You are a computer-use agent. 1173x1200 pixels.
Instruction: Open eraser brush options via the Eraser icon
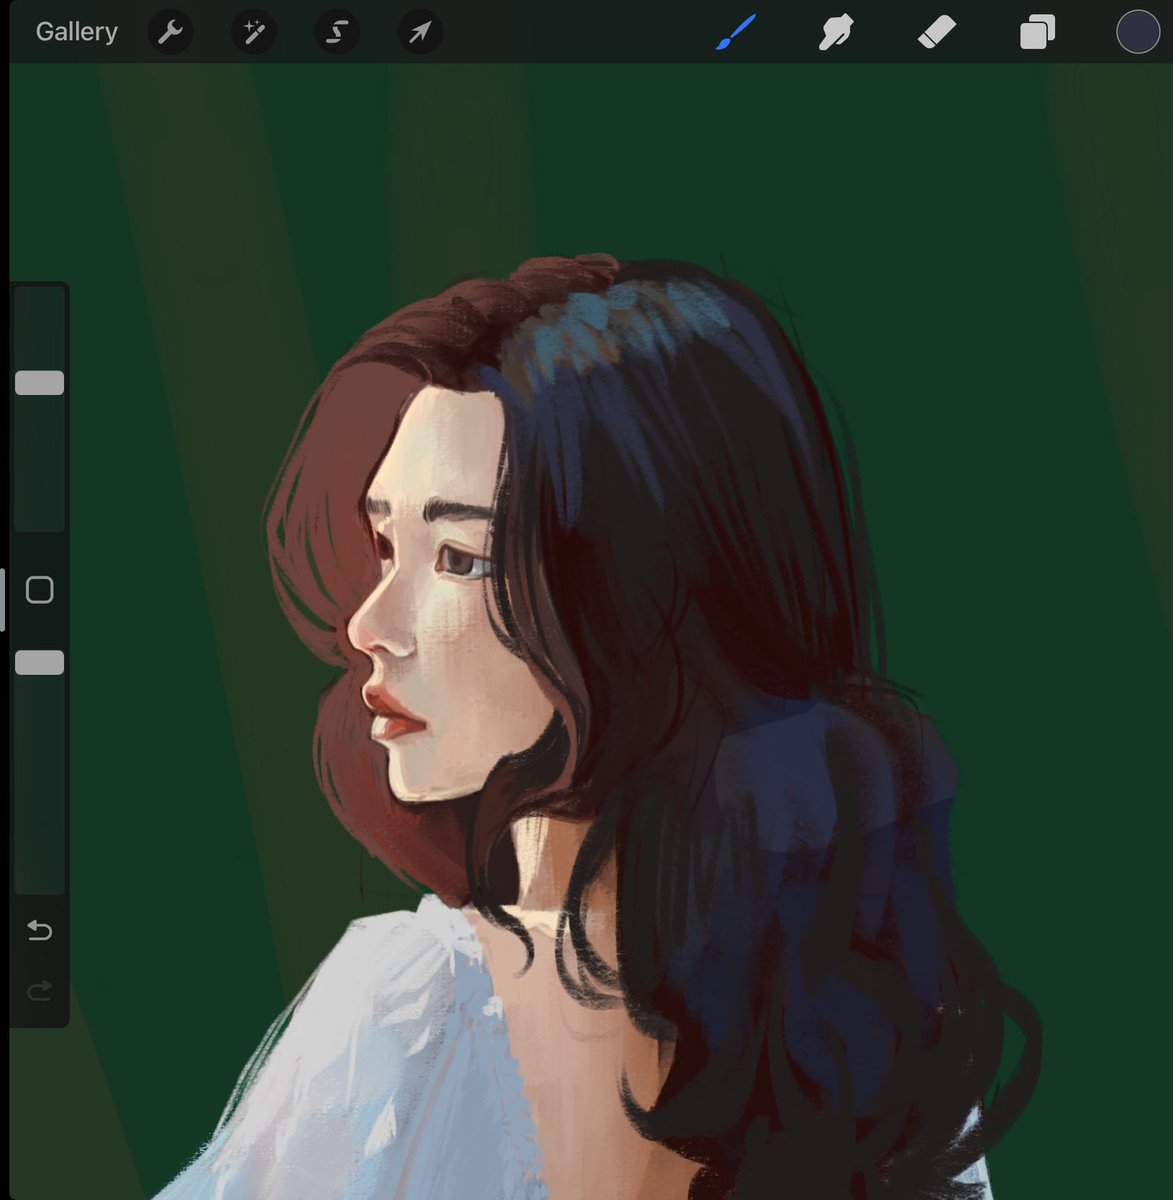point(937,31)
